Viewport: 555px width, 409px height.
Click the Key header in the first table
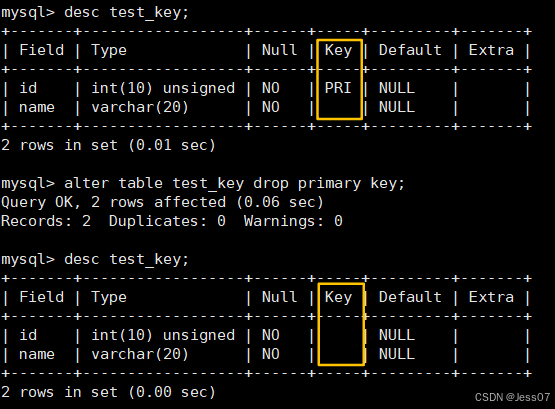pos(338,50)
